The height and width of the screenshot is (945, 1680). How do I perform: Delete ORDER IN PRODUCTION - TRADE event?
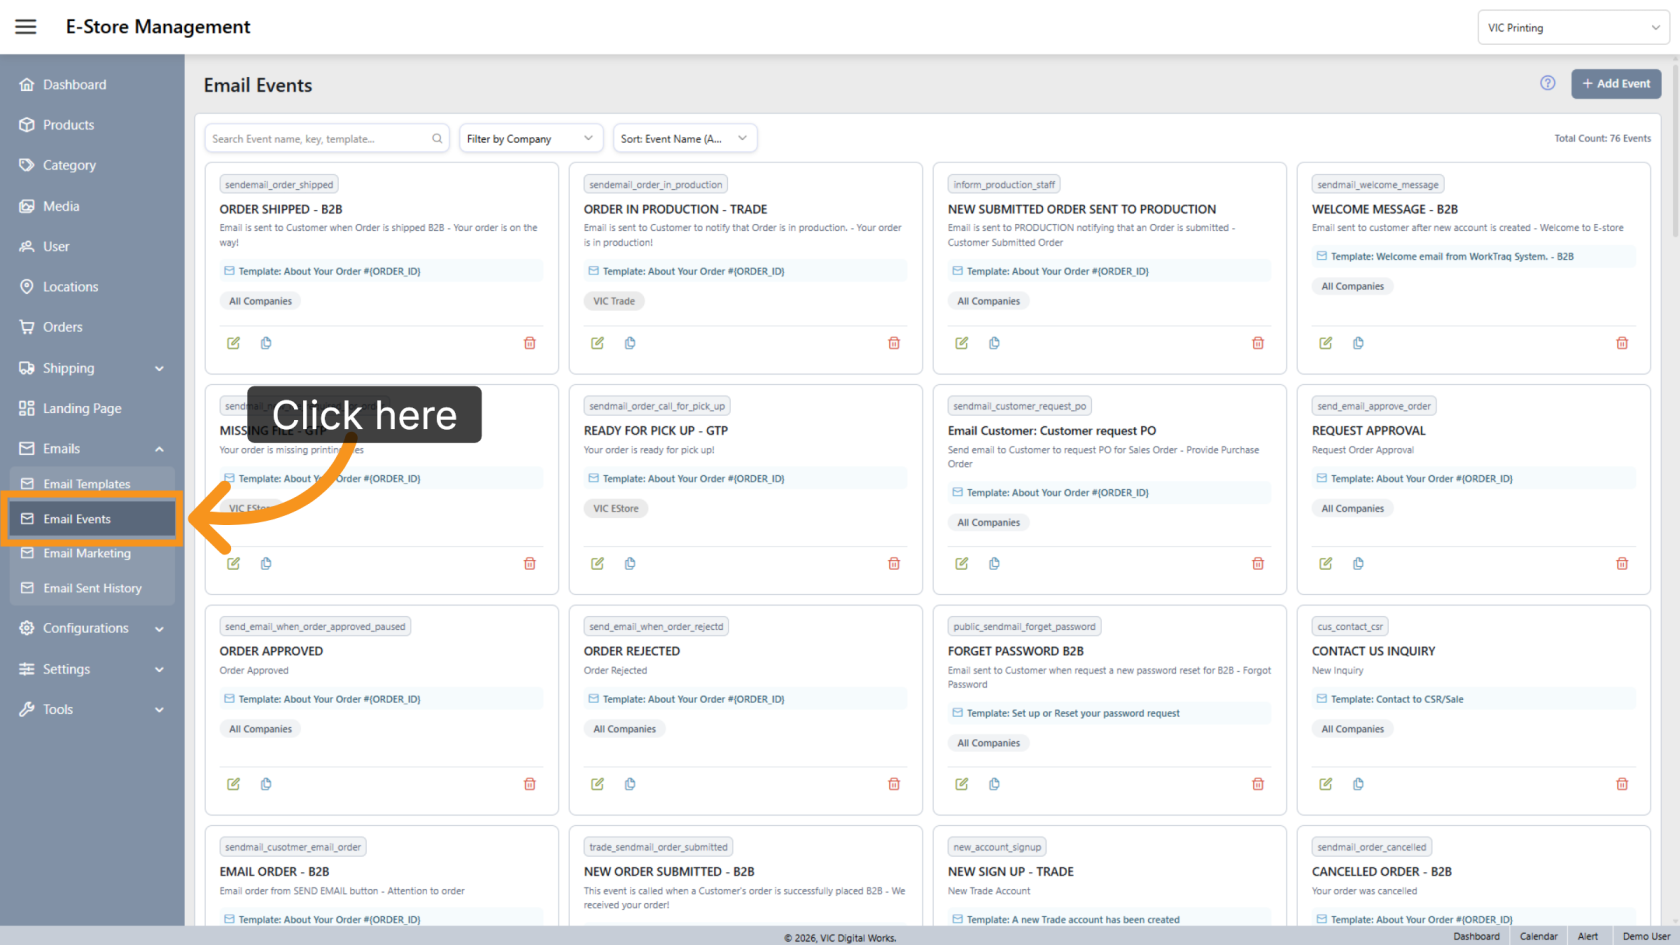pos(894,343)
